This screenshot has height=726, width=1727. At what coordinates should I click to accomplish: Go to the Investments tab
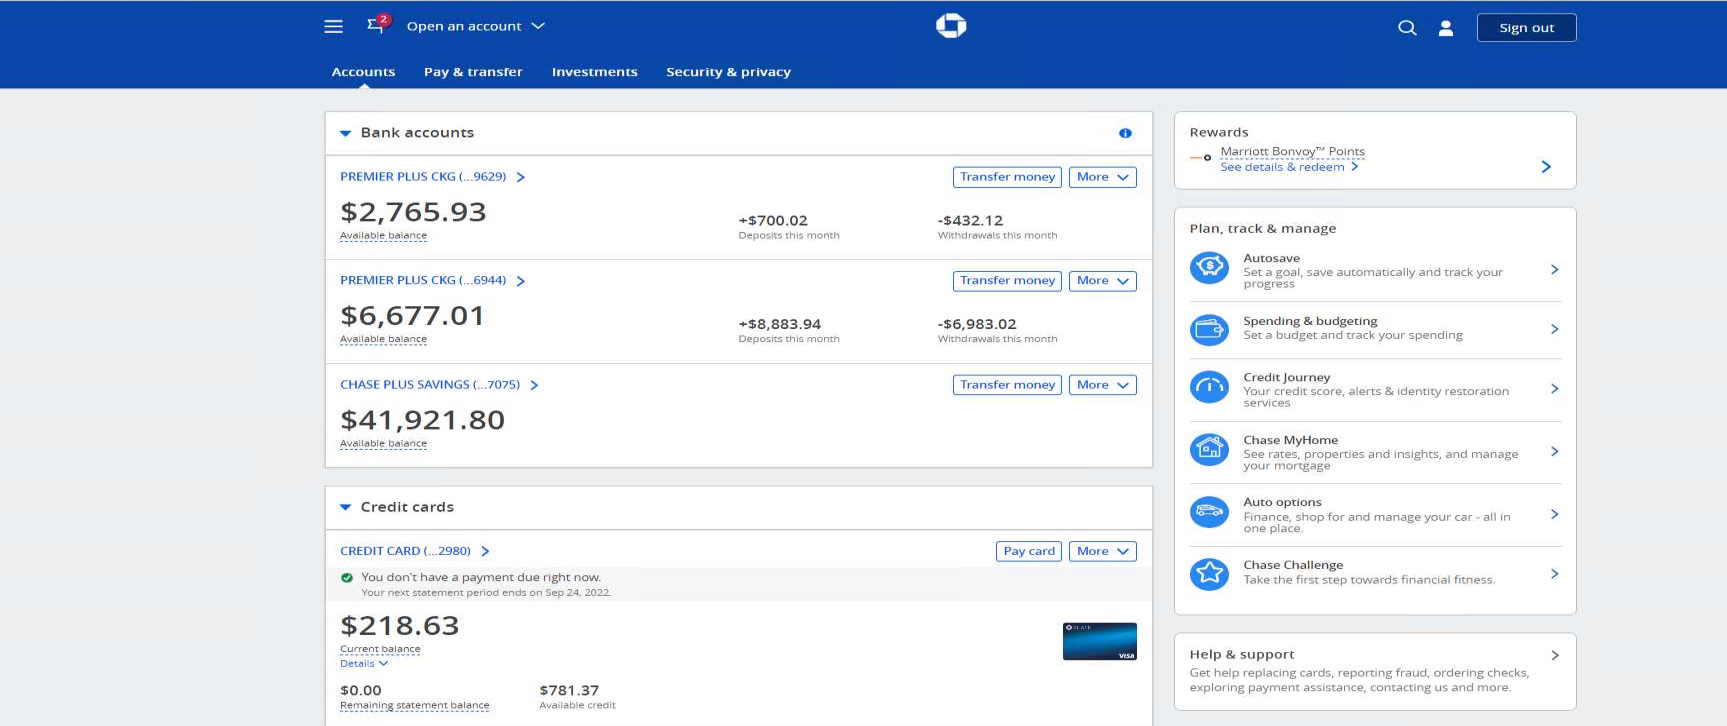pos(594,72)
